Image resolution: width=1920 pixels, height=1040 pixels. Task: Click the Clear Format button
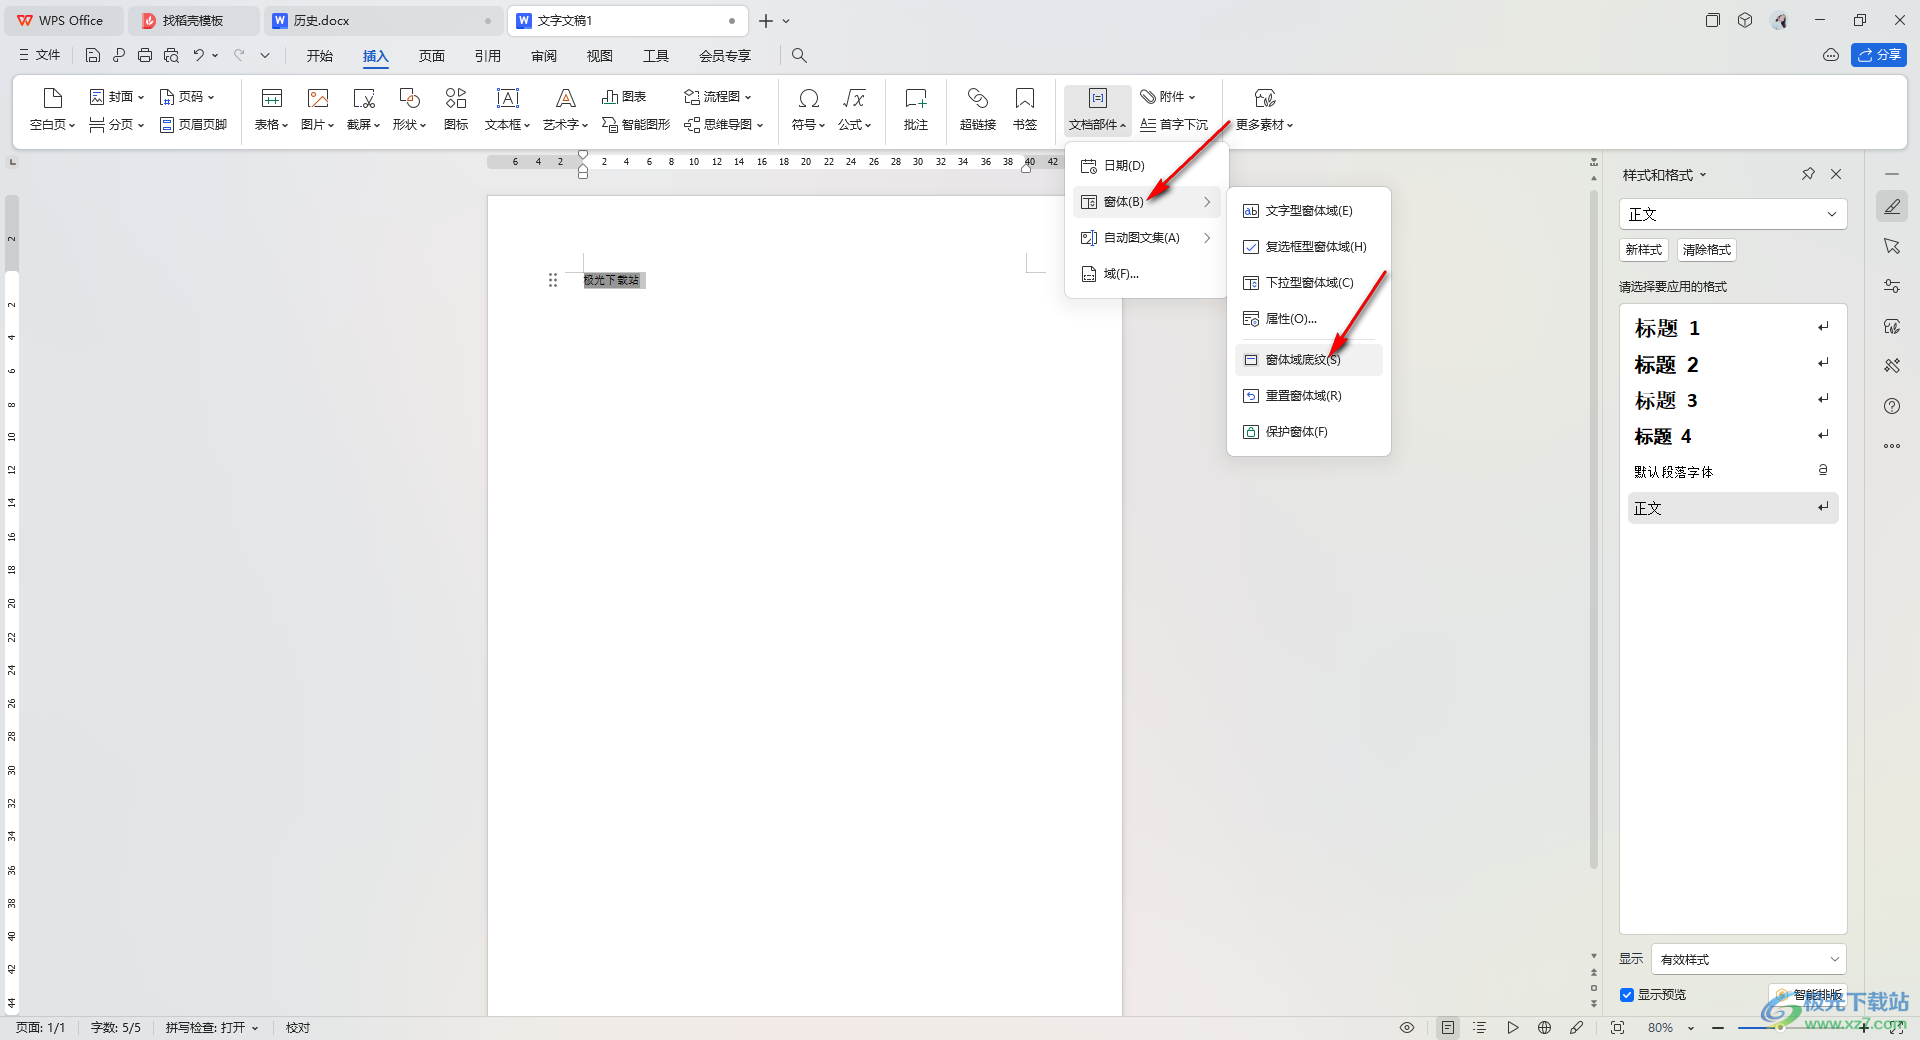[1706, 250]
